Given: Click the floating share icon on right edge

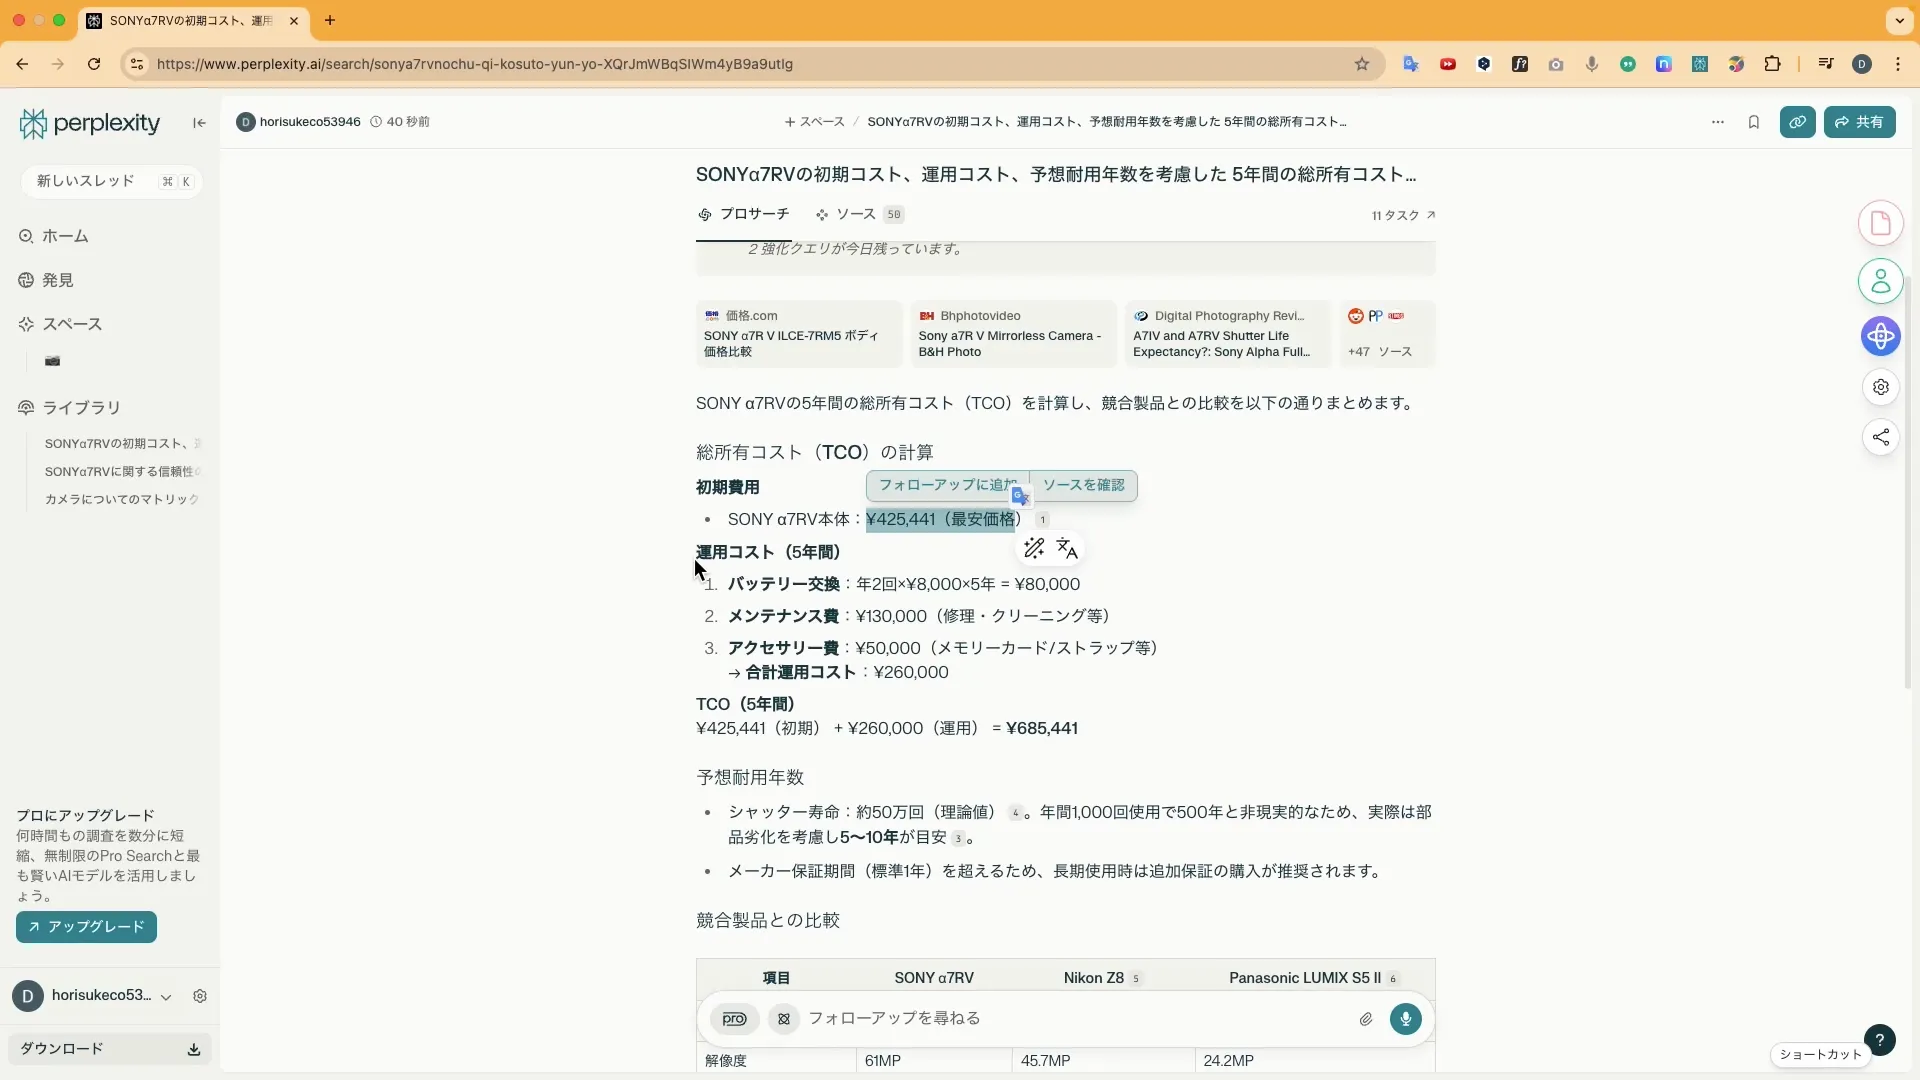Looking at the screenshot, I should point(1881,437).
